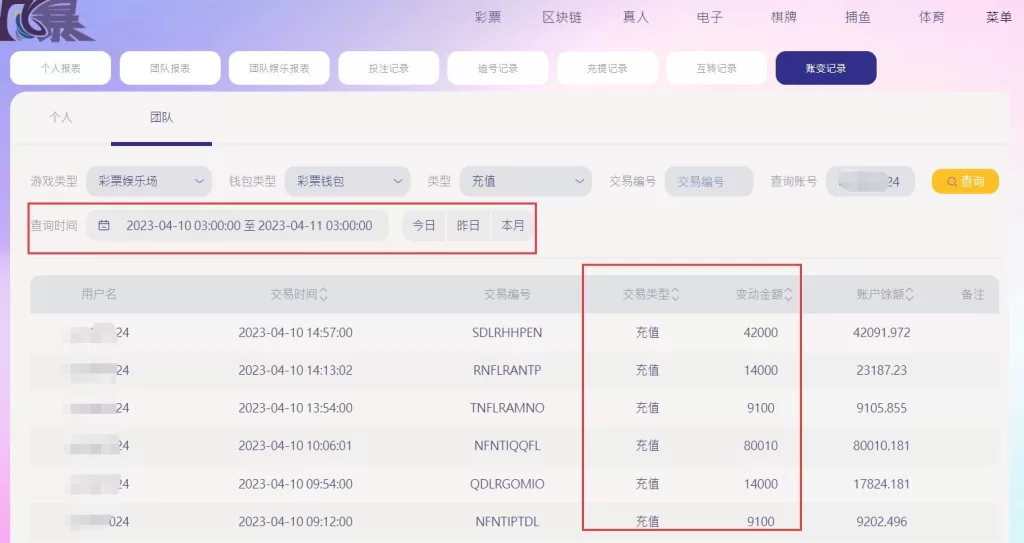Click the 本月 quick date button
The image size is (1024, 543).
(x=513, y=225)
